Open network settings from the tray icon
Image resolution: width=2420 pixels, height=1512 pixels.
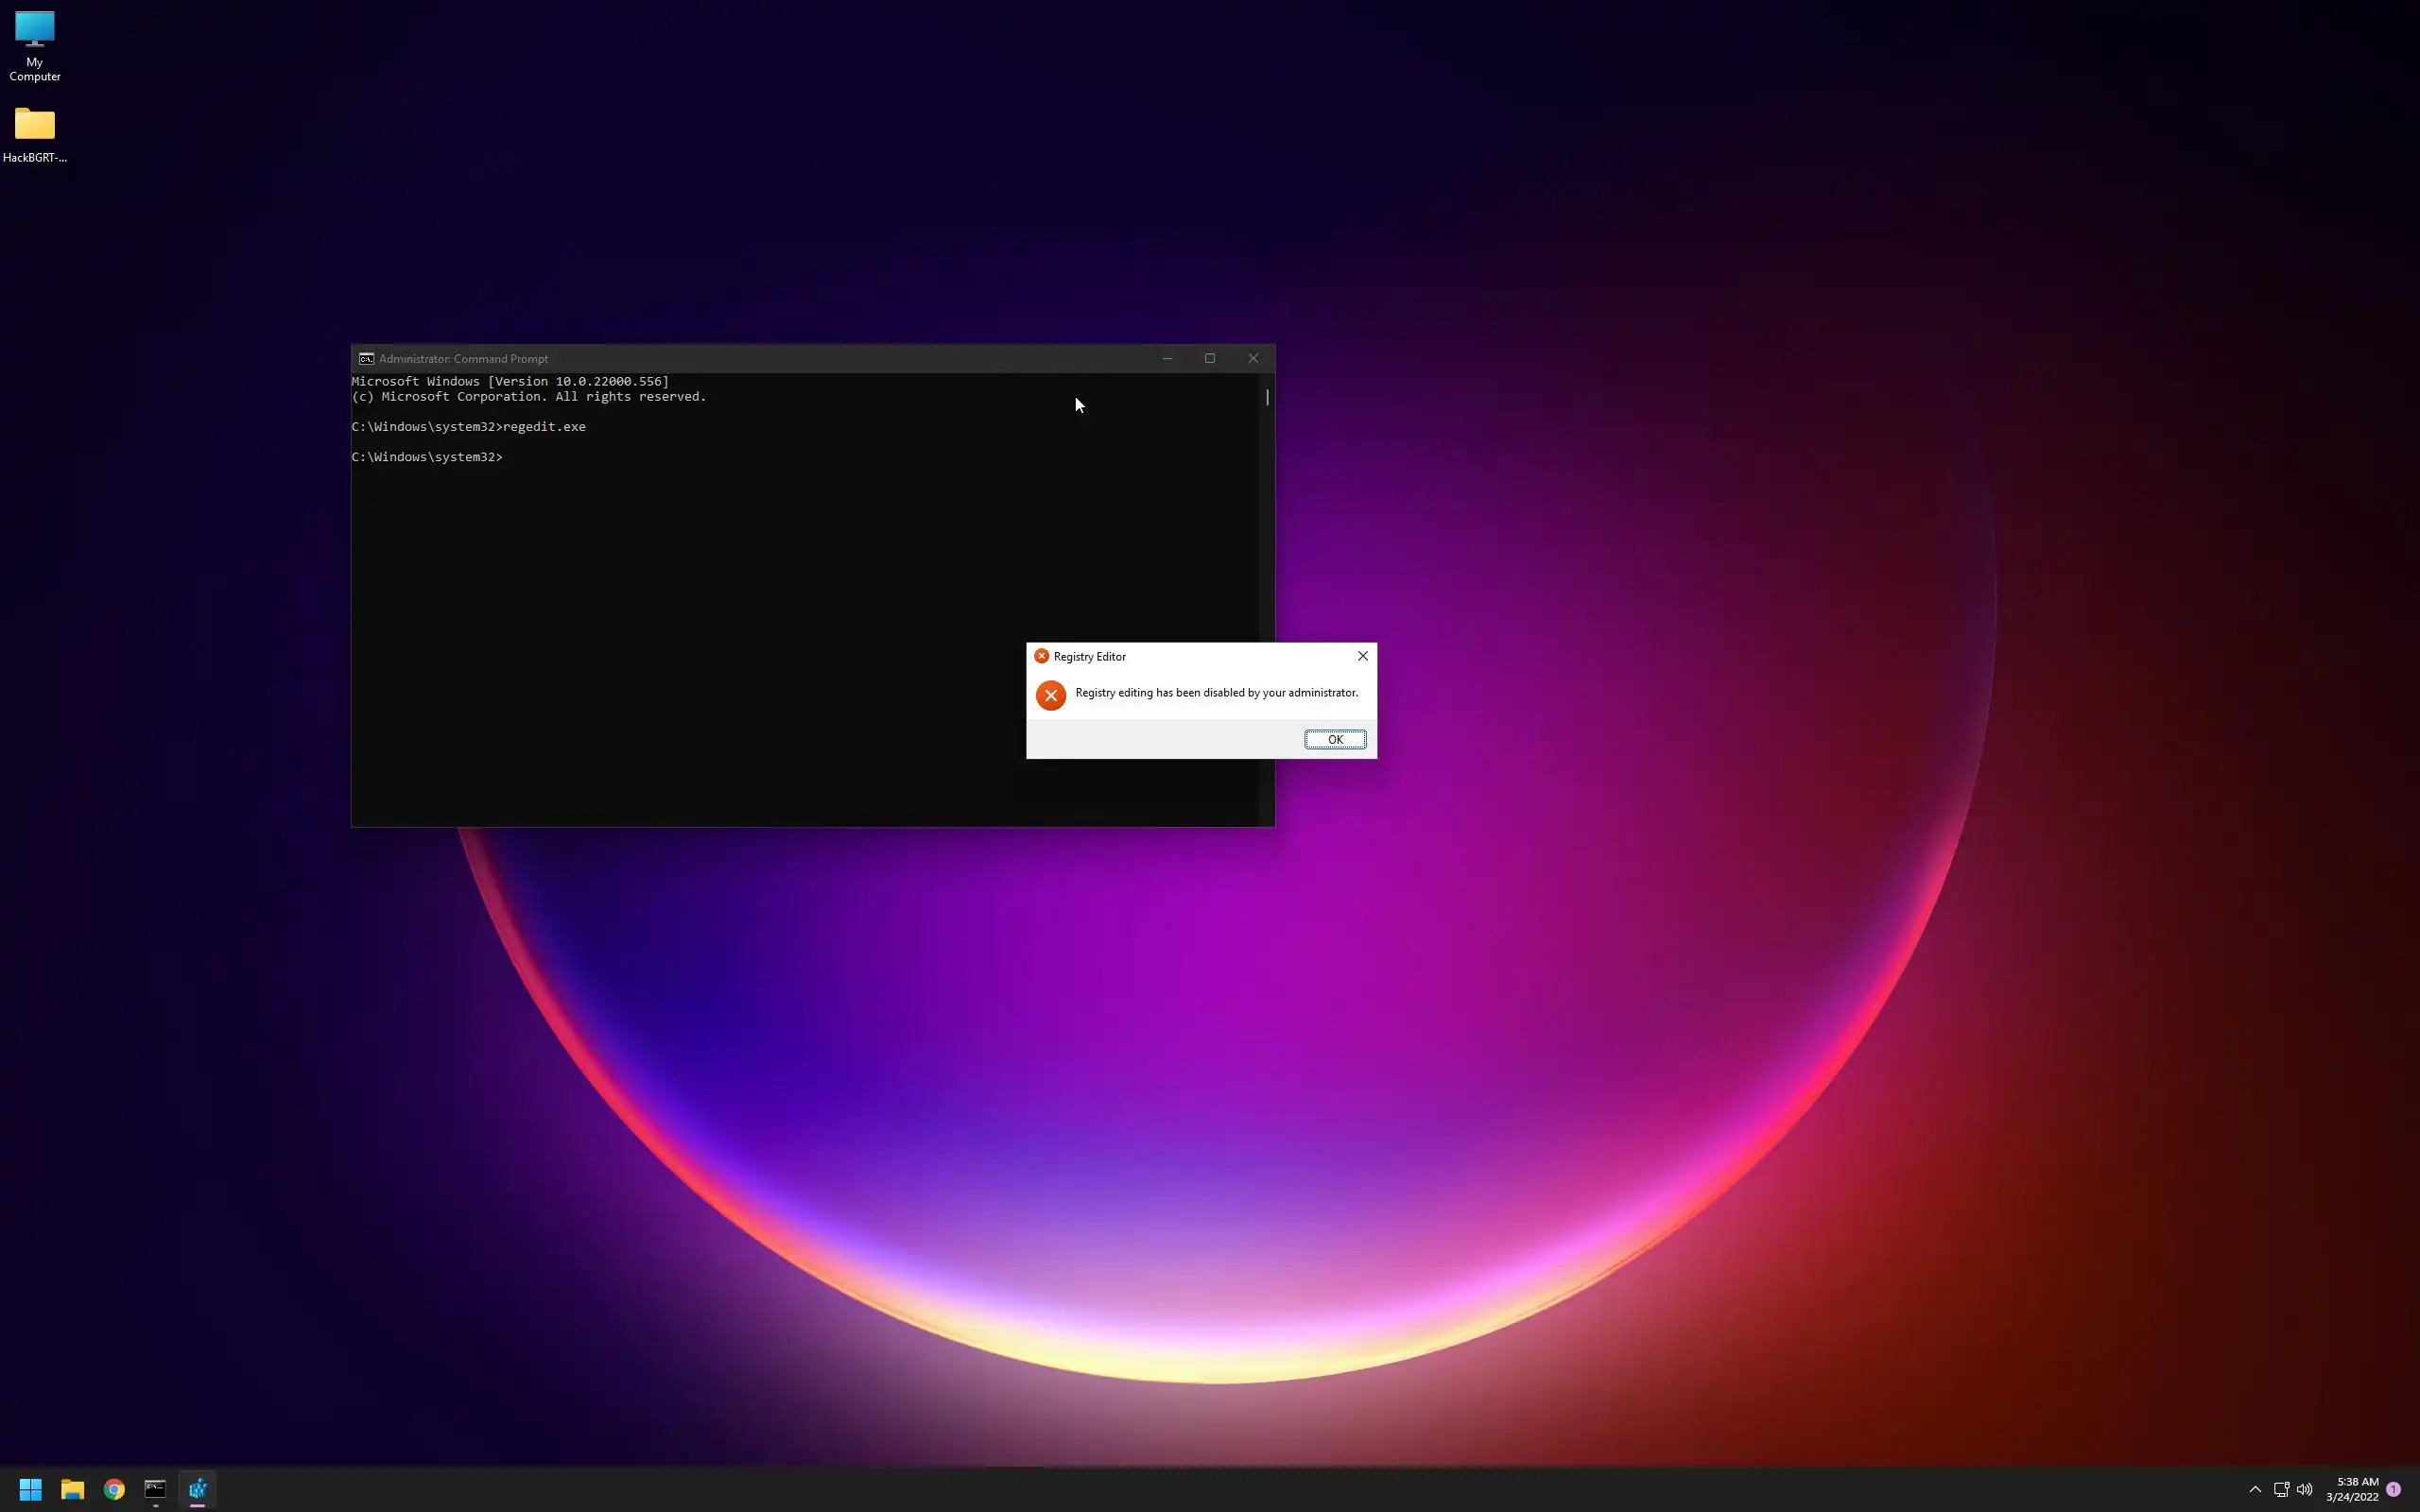(2281, 1489)
